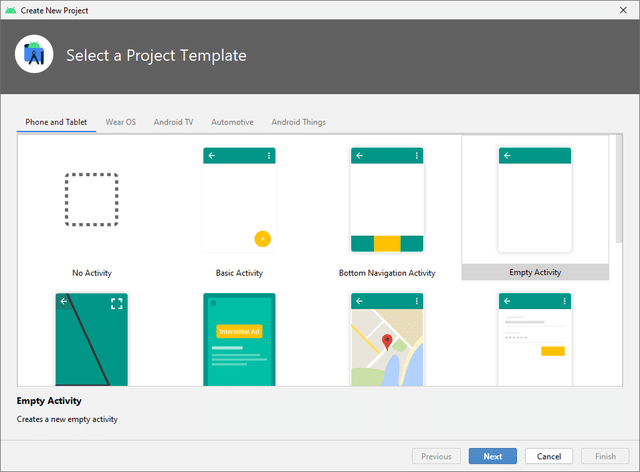
Task: Click the fullscreen expand icon in Fullscreen template
Action: point(117,303)
